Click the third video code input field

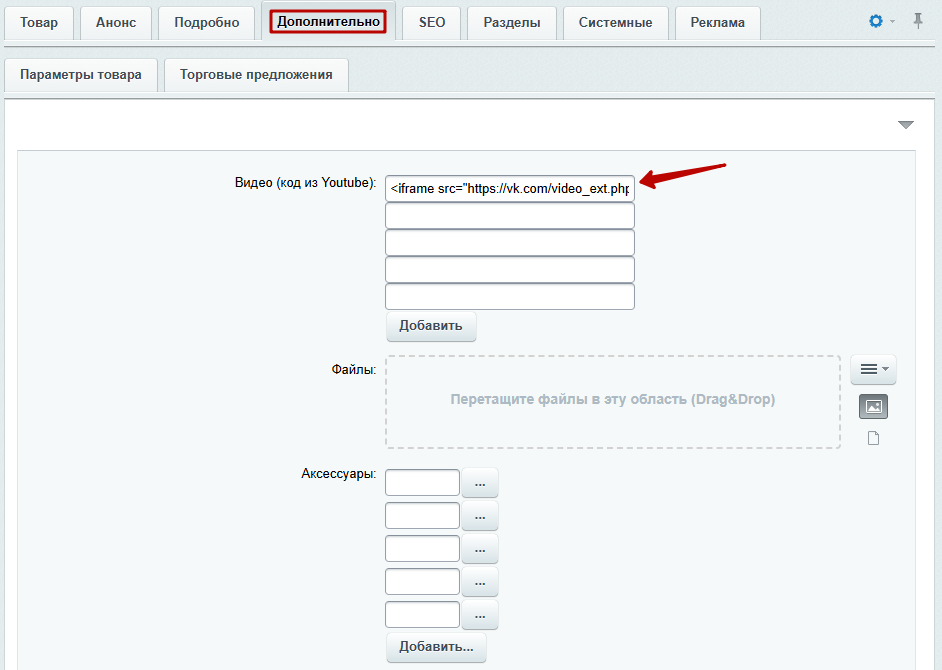pyautogui.click(x=509, y=243)
